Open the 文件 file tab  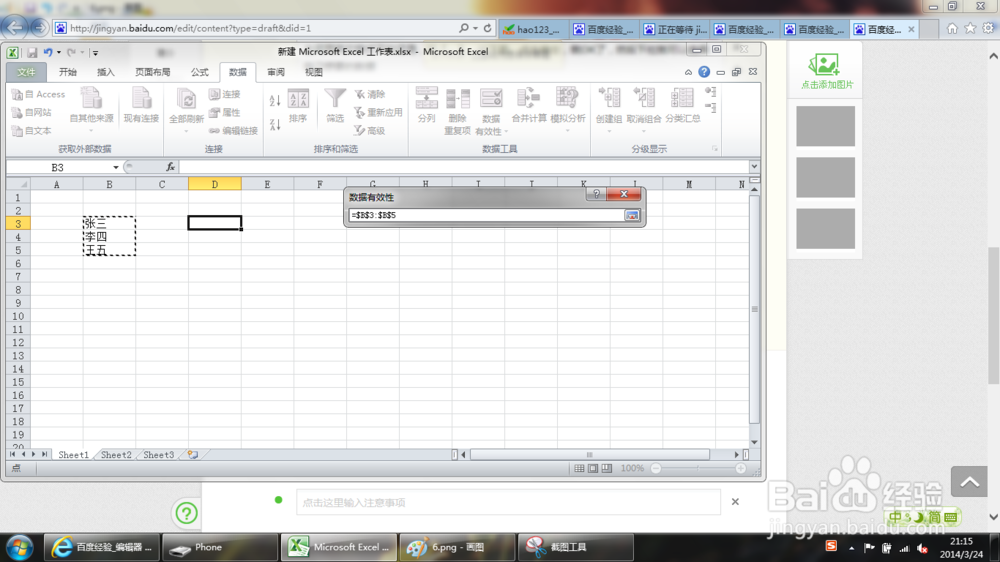pos(26,72)
